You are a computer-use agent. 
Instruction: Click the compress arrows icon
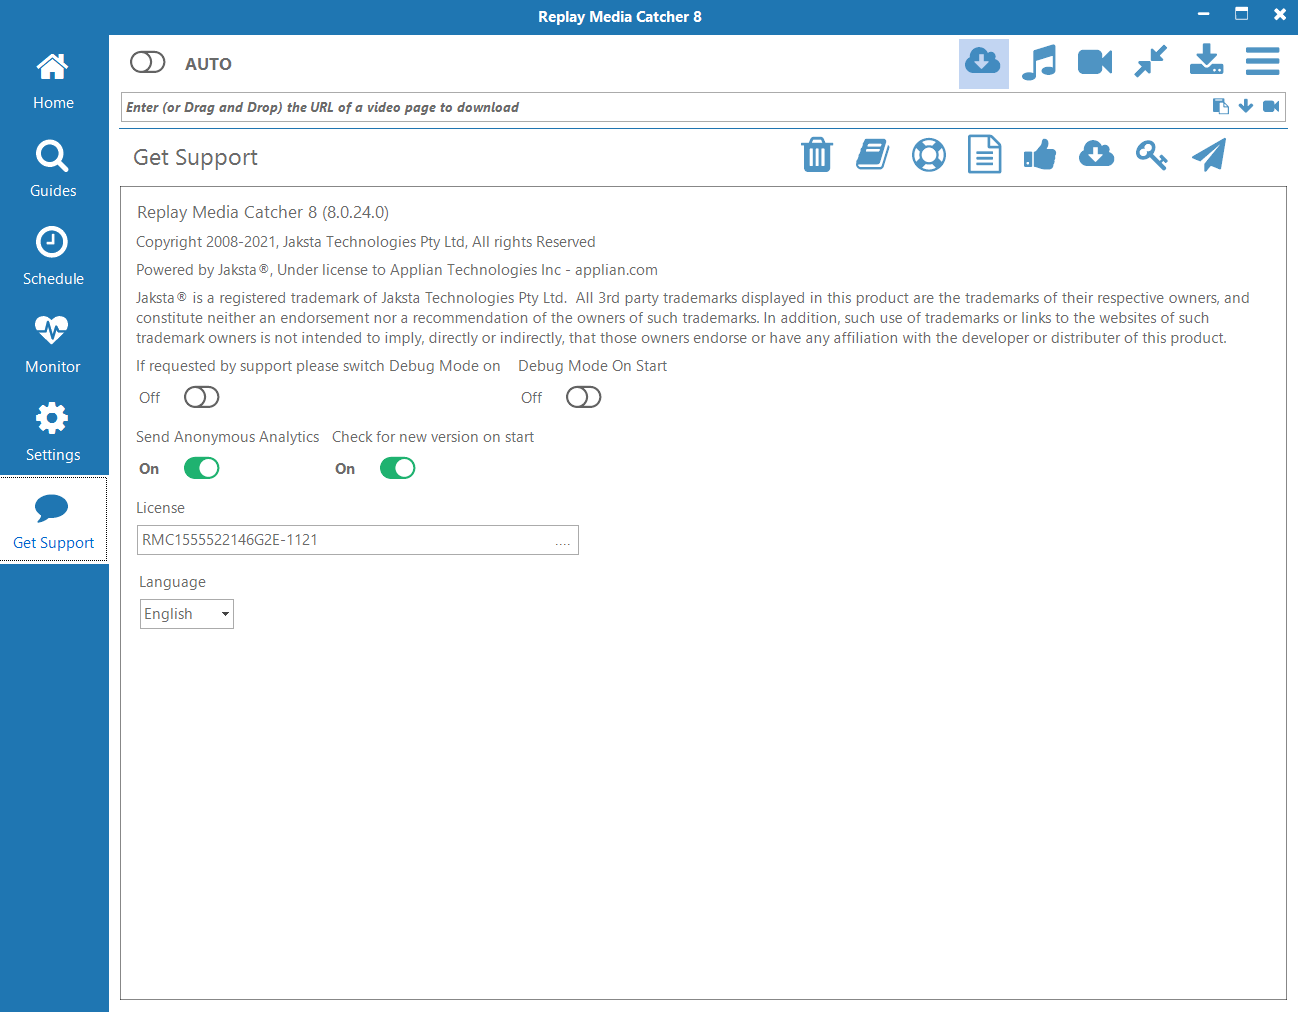(x=1151, y=62)
